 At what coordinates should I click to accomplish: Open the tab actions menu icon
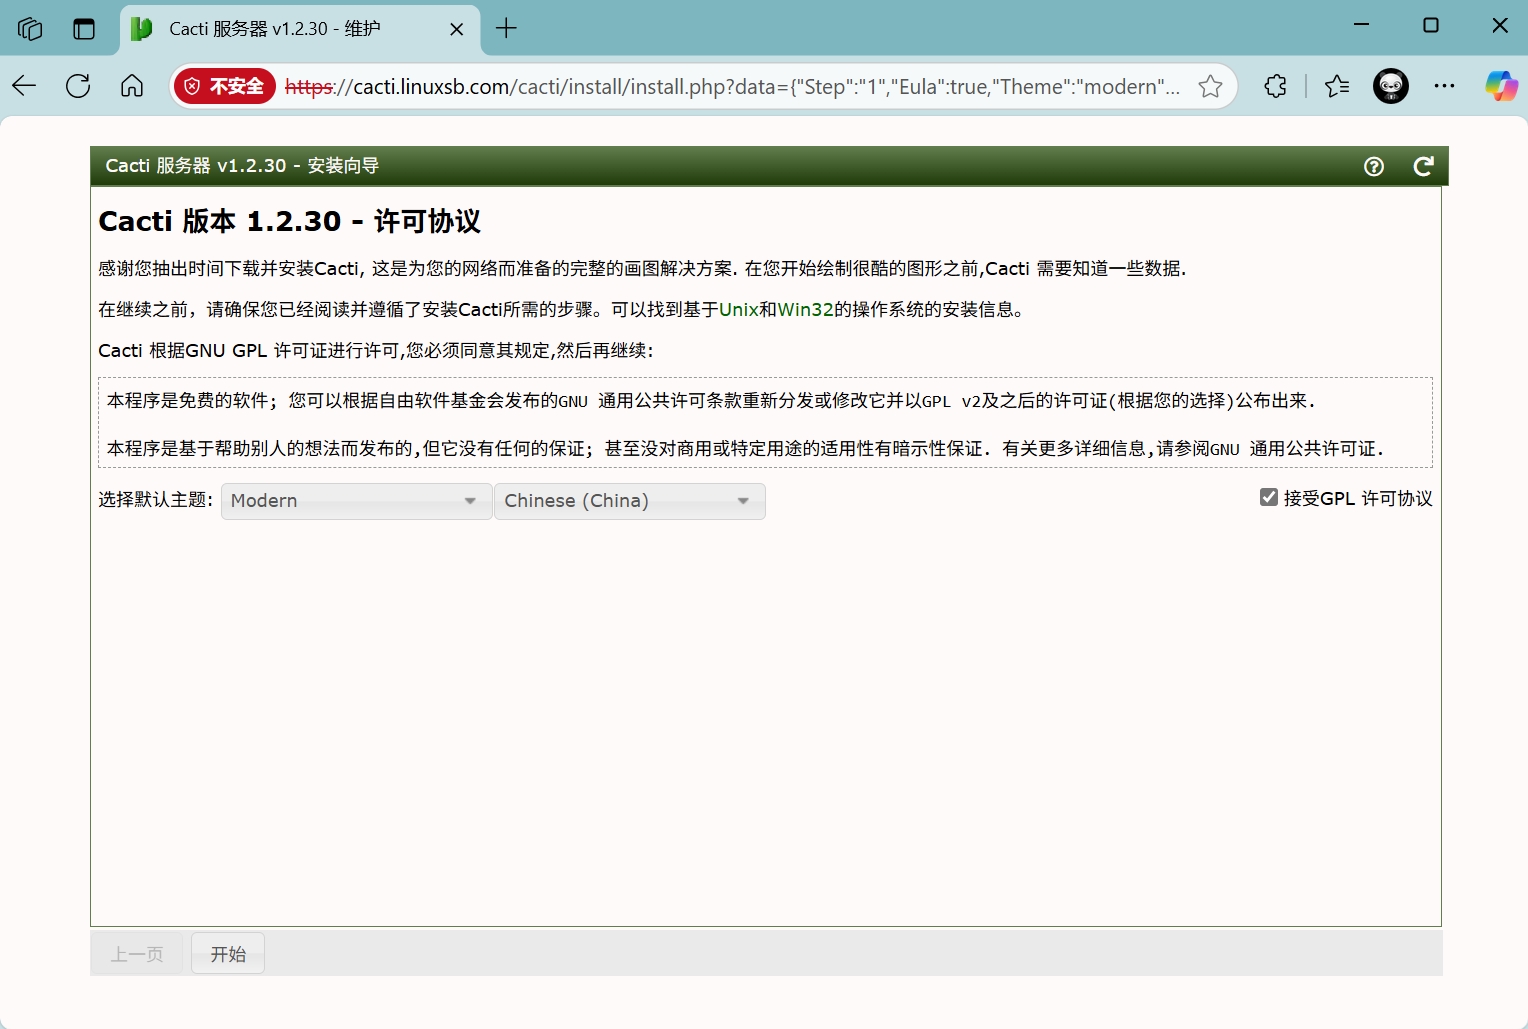(84, 29)
